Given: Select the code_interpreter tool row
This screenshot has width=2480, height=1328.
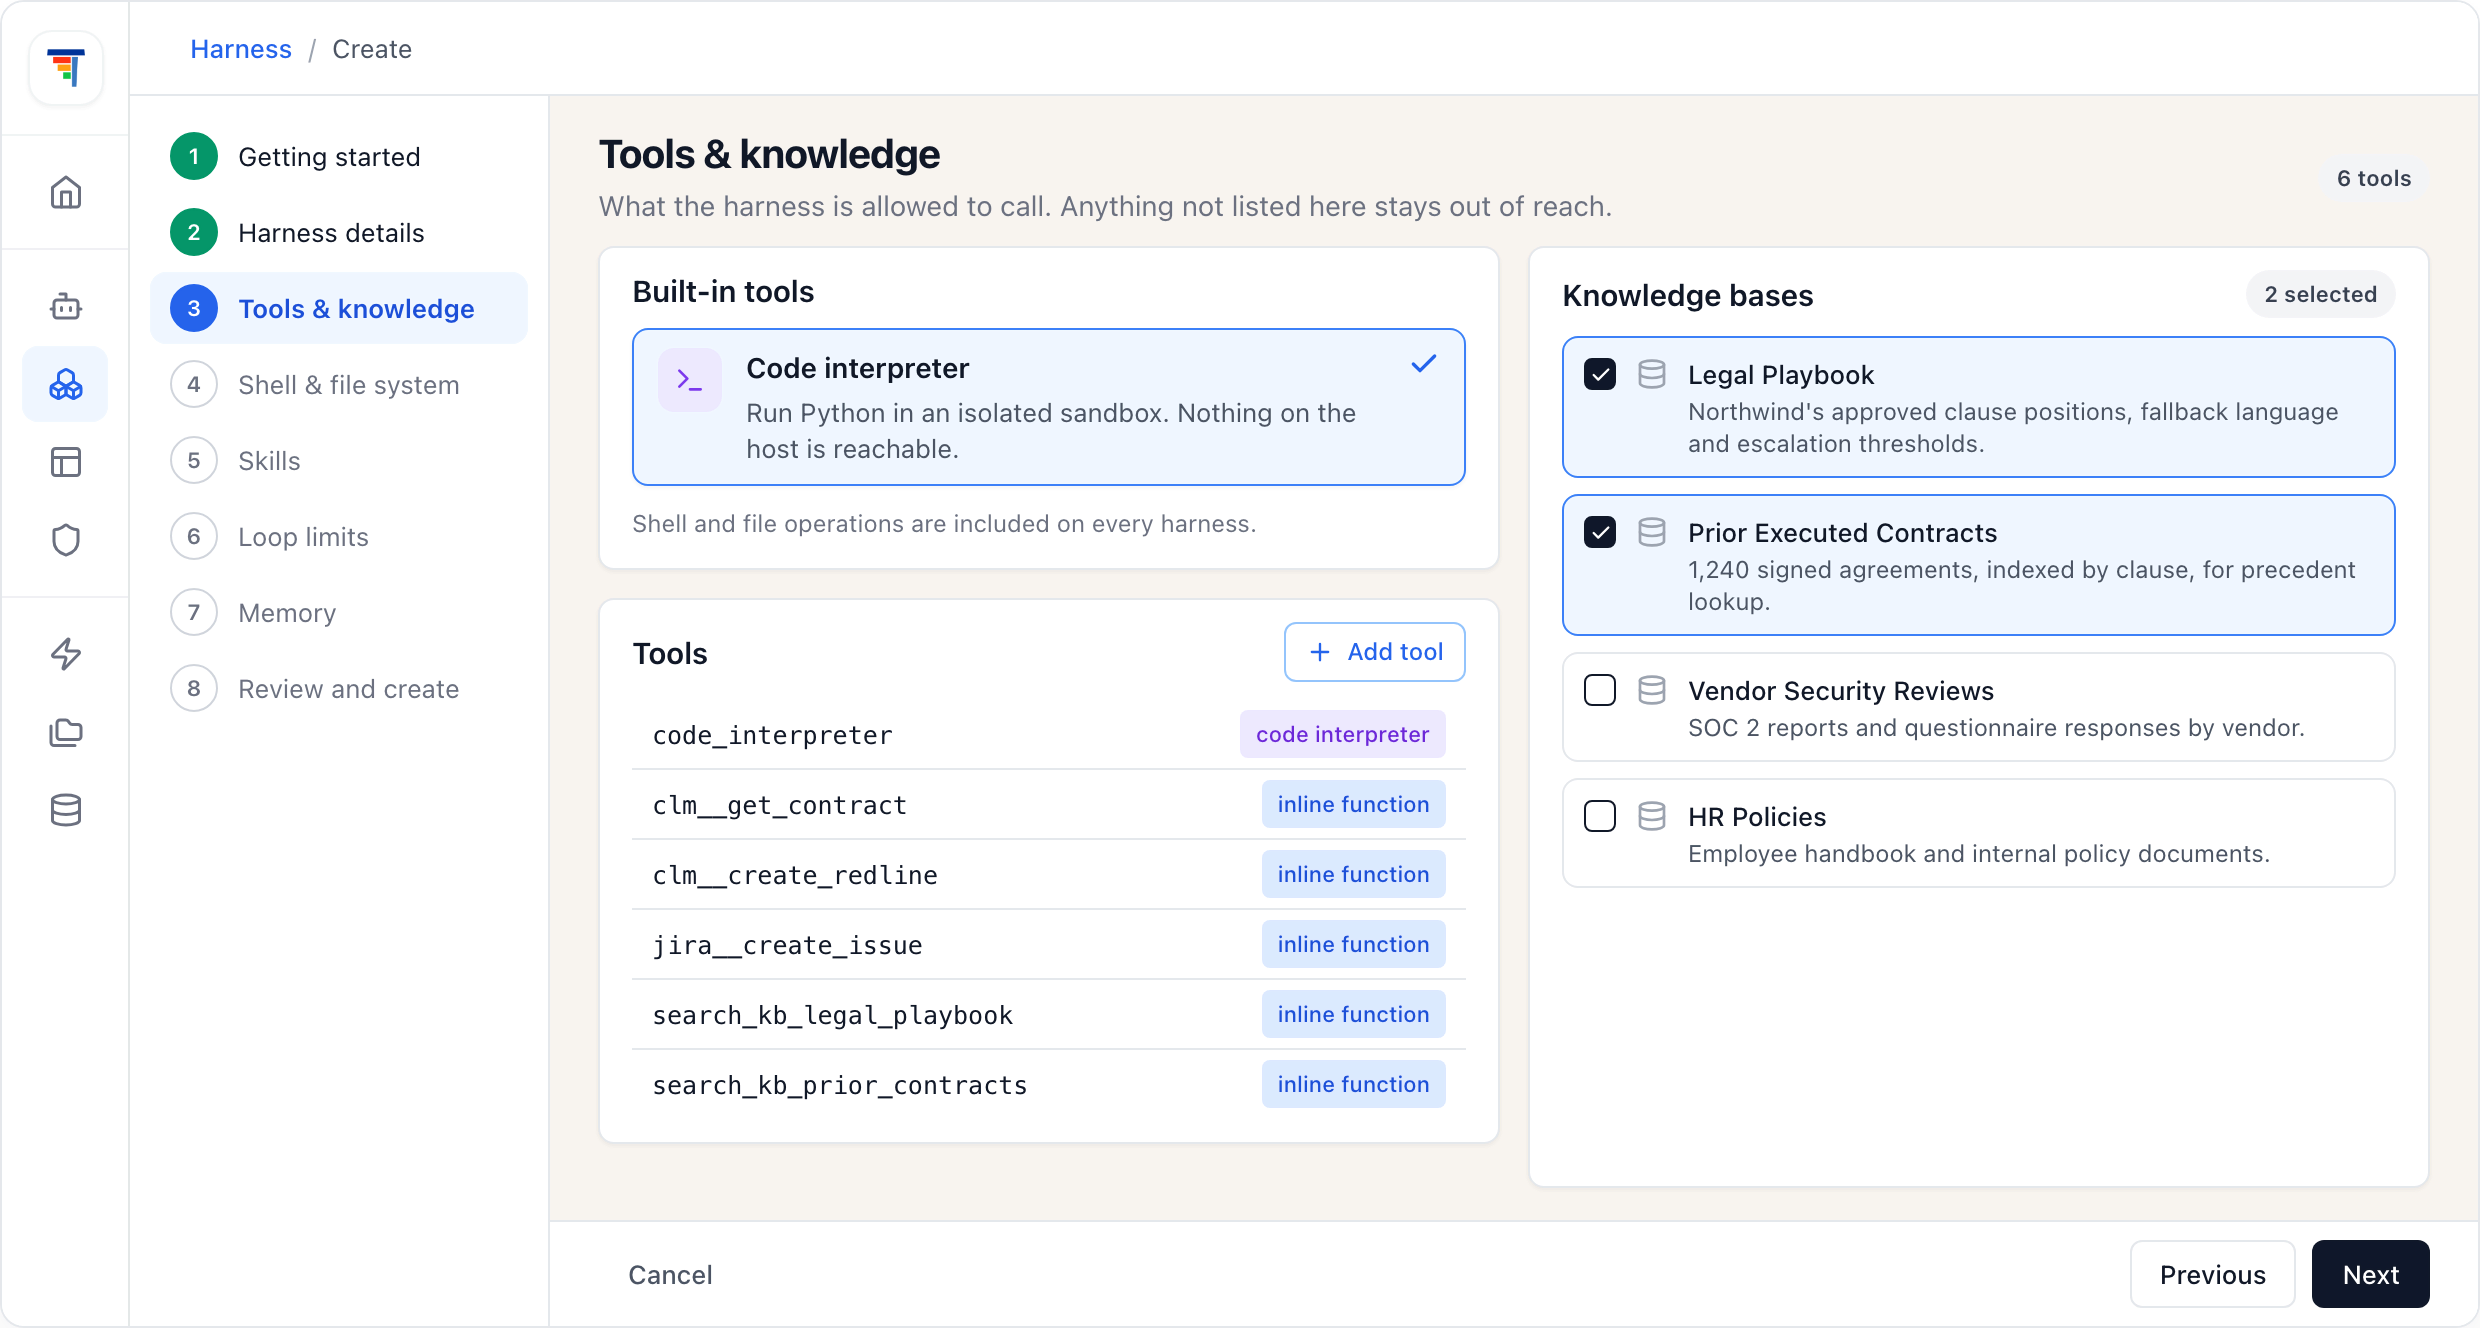Looking at the screenshot, I should [x=1048, y=734].
